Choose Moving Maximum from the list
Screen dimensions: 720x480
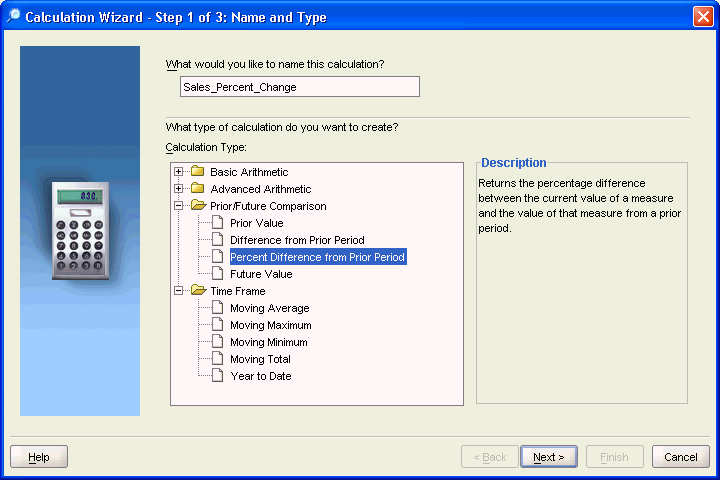coord(270,325)
